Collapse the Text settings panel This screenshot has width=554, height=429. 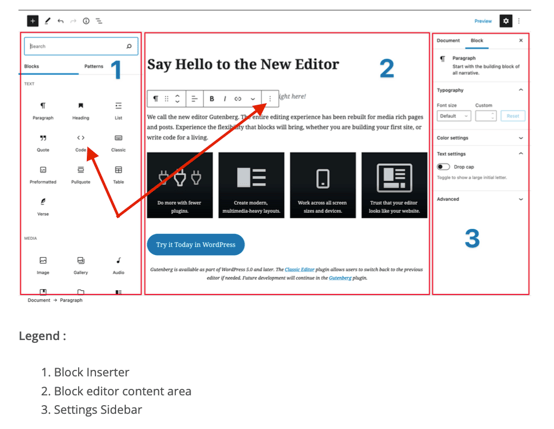click(x=480, y=154)
